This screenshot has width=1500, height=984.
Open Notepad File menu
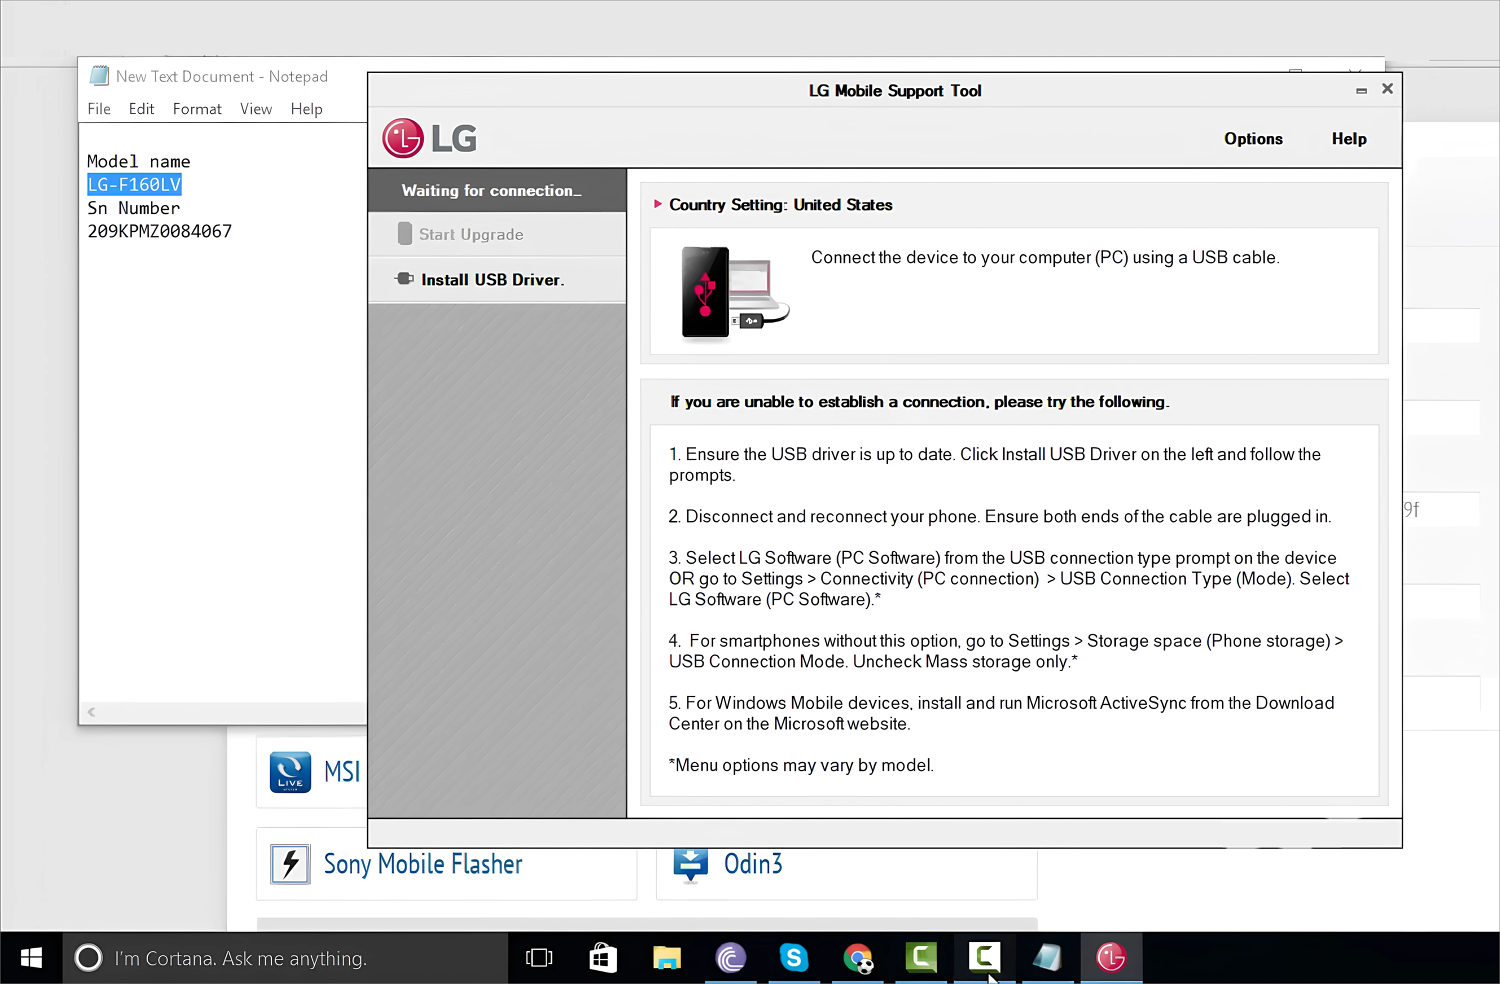pos(99,108)
